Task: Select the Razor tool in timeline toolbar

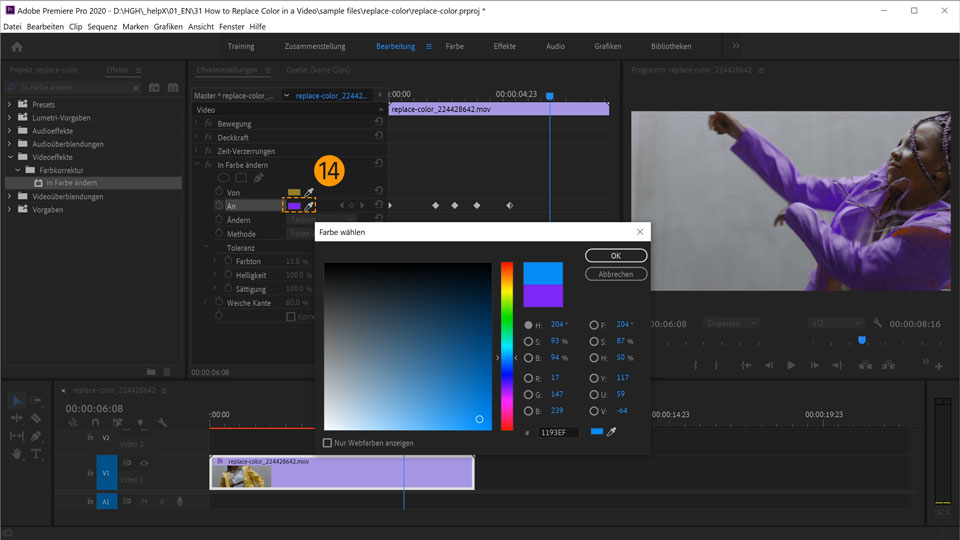Action: pos(36,418)
